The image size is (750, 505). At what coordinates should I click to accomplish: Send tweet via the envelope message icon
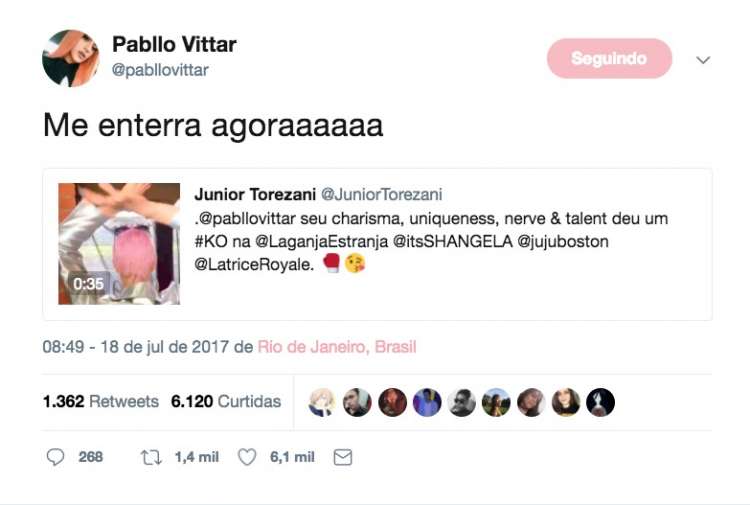point(342,457)
